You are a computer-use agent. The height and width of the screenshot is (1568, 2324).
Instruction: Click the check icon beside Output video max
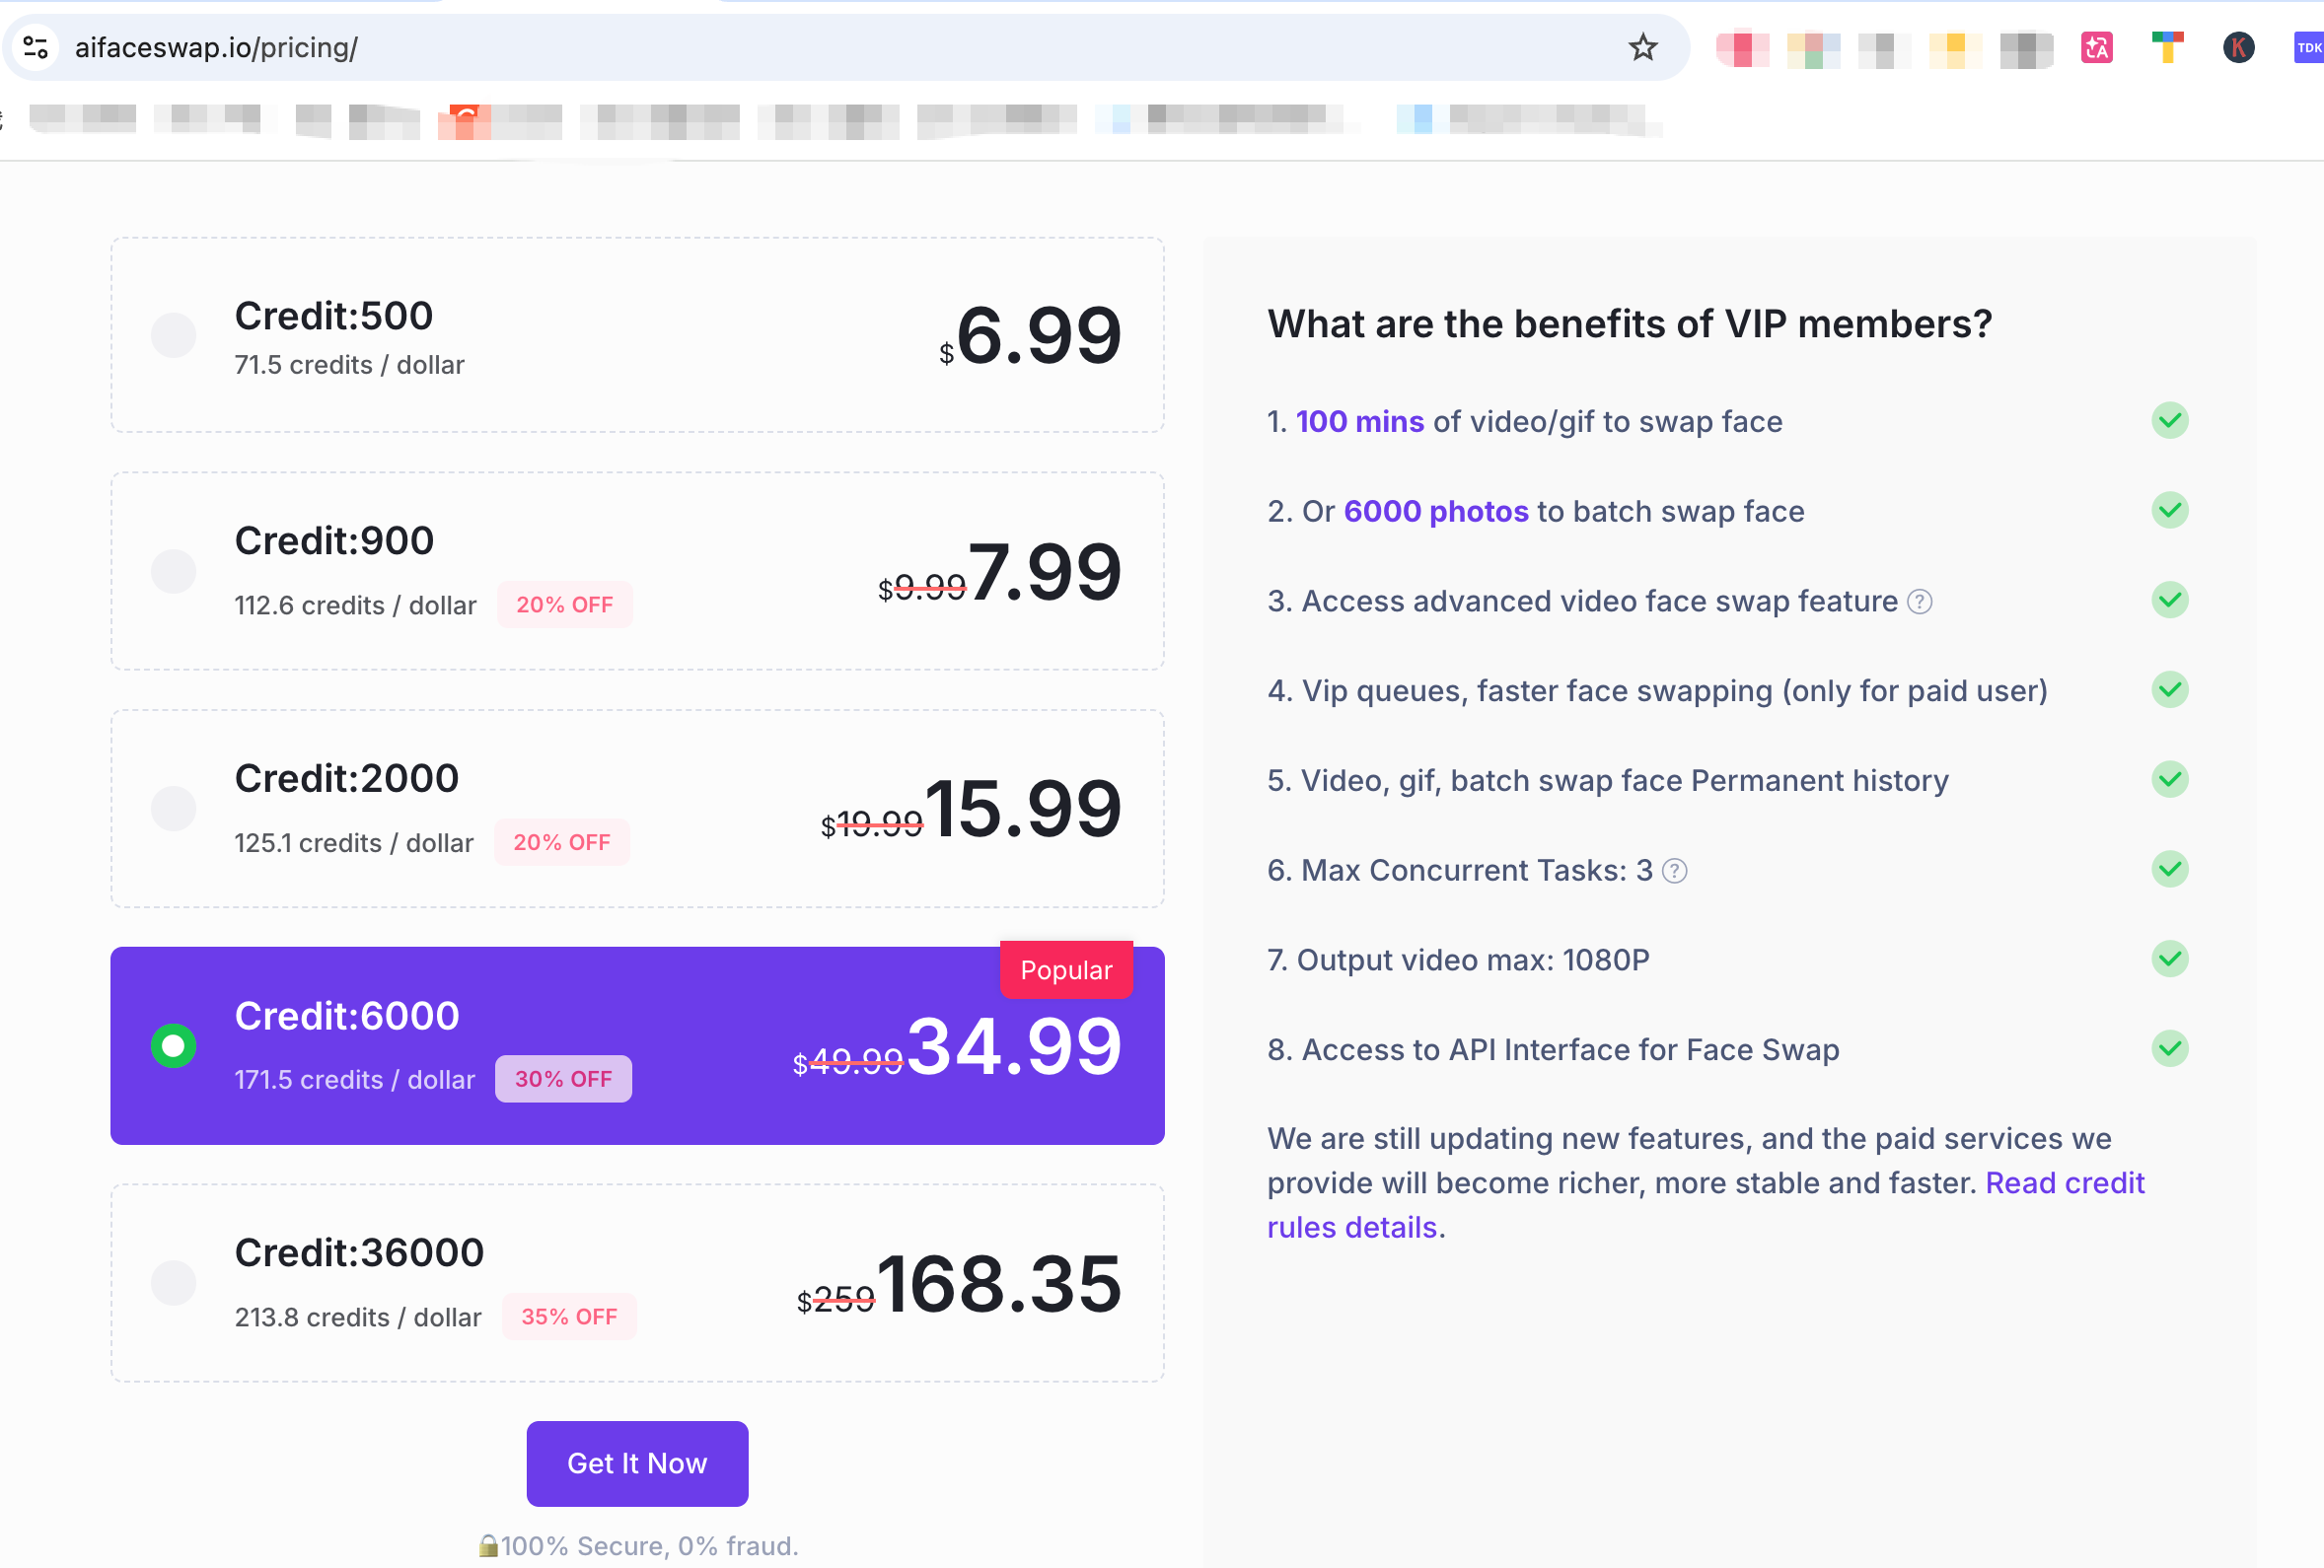click(2169, 959)
